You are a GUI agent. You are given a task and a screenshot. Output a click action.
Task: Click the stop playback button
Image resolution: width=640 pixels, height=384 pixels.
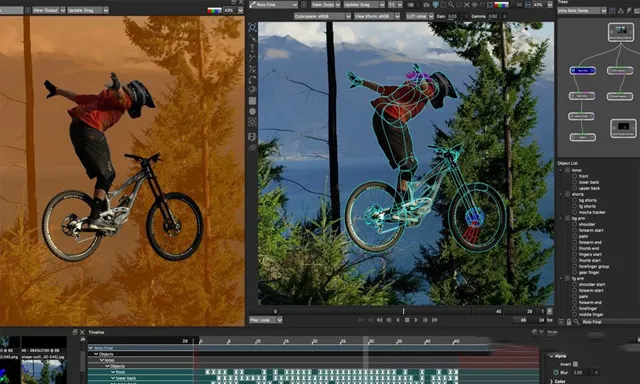click(407, 320)
